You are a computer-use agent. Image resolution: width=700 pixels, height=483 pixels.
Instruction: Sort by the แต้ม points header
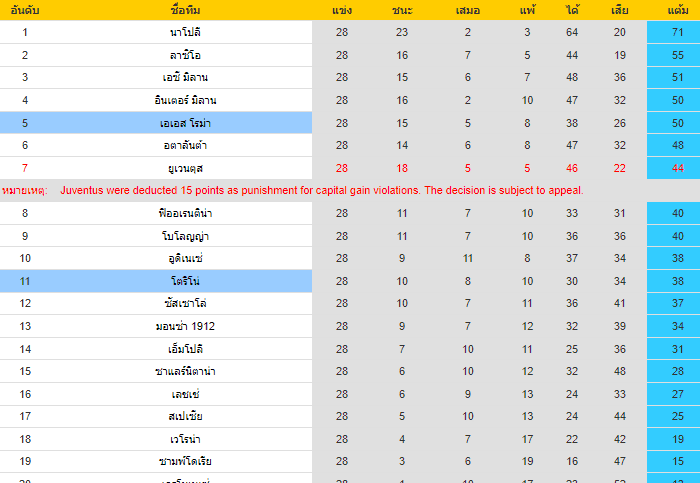click(676, 10)
